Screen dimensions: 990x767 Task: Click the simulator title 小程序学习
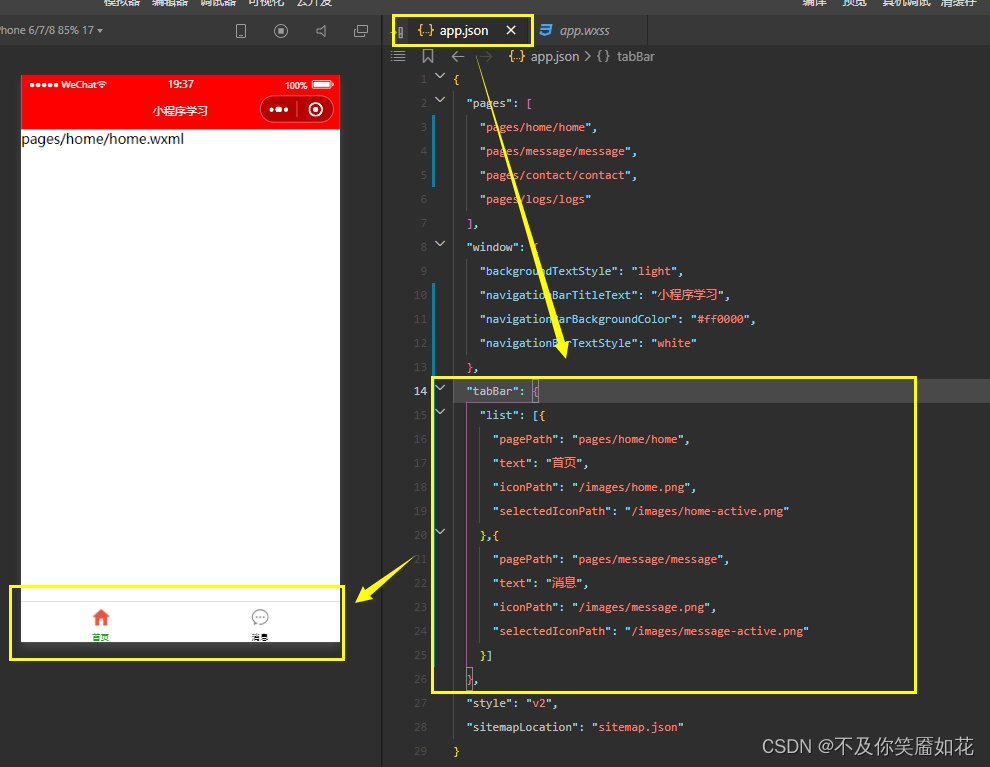pos(180,111)
